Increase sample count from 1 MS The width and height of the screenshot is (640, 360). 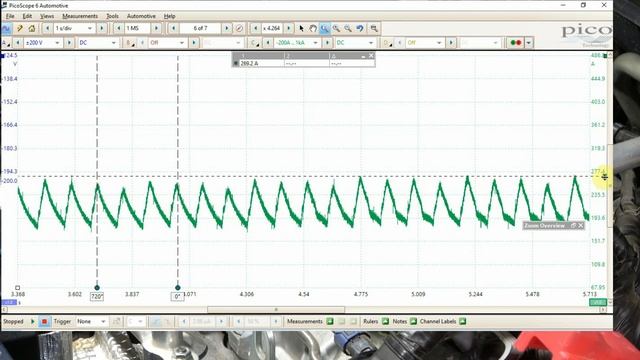pyautogui.click(x=156, y=29)
